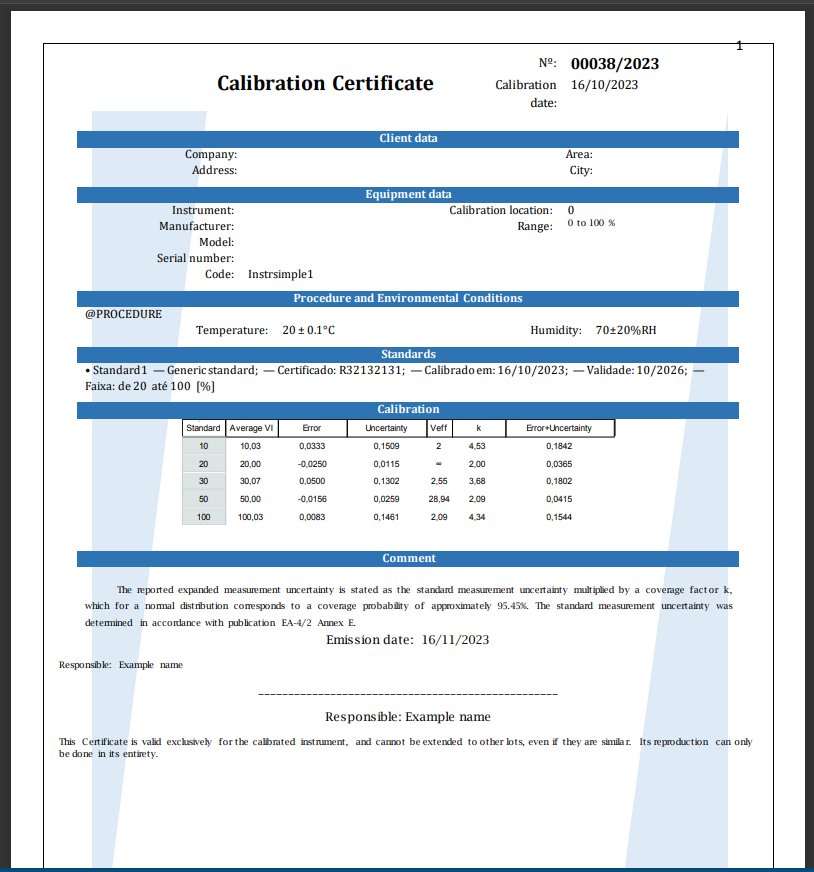Click the Error+Uncertainty column header
Viewport: 814px width, 872px height.
[x=559, y=428]
